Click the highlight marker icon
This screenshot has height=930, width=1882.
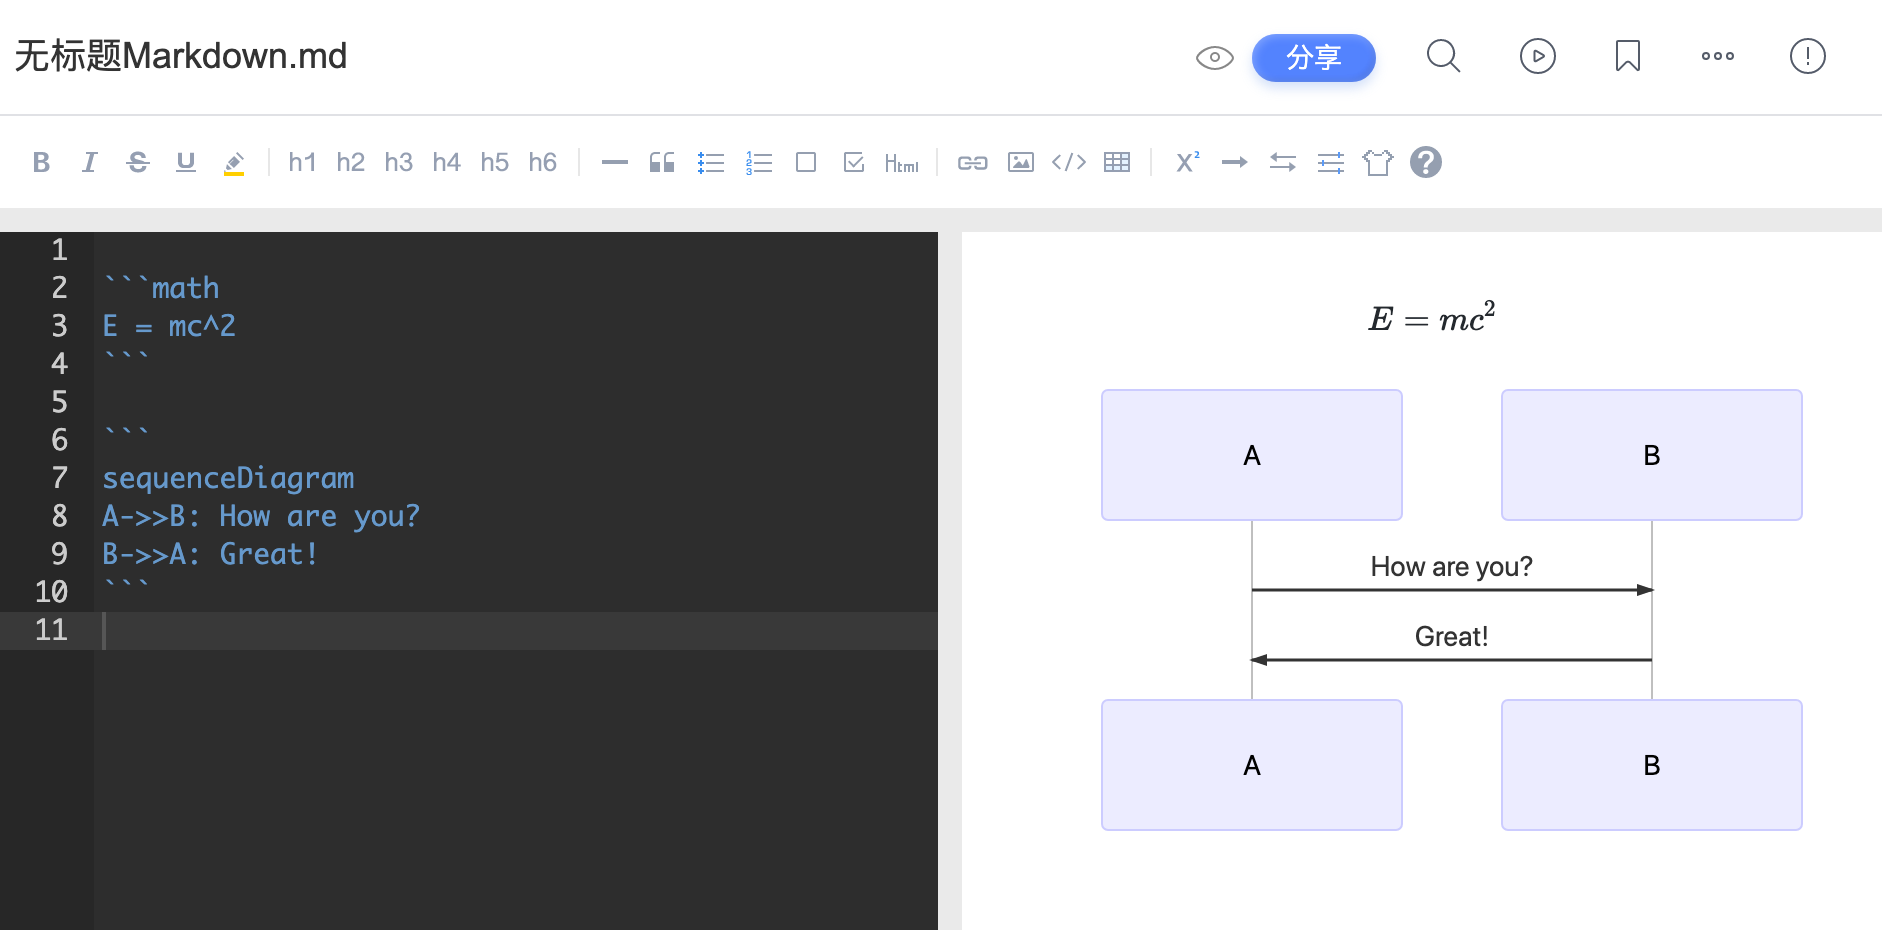coord(234,163)
